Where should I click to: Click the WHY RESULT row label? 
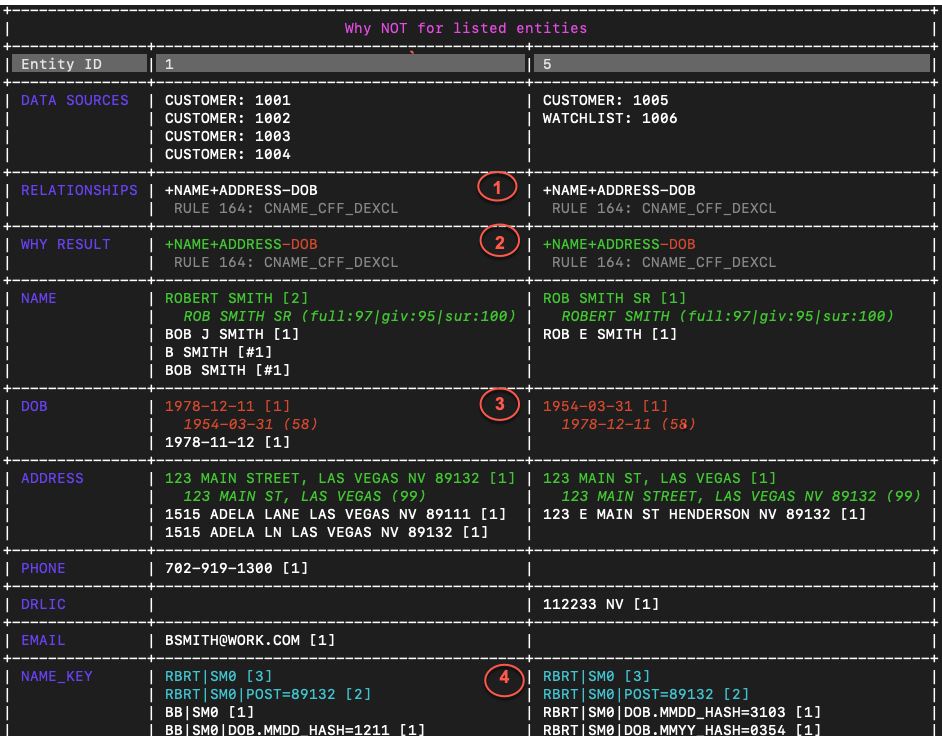(65, 245)
